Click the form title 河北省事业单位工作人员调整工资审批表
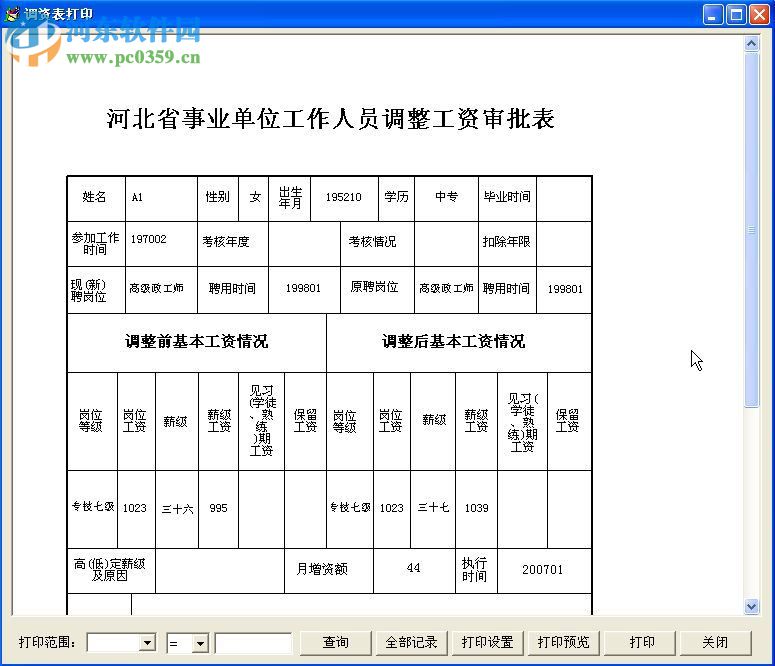 [330, 119]
